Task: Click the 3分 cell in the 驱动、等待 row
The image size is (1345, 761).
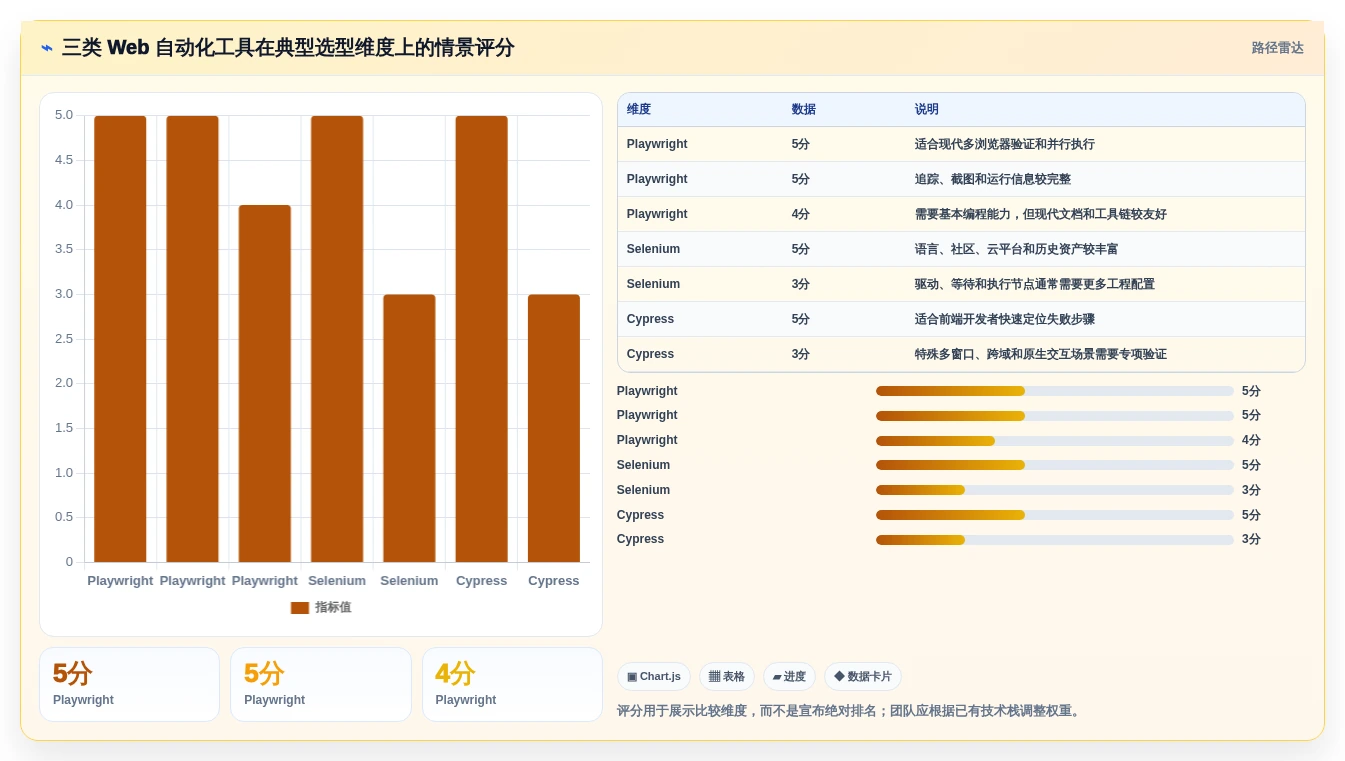Action: [801, 284]
